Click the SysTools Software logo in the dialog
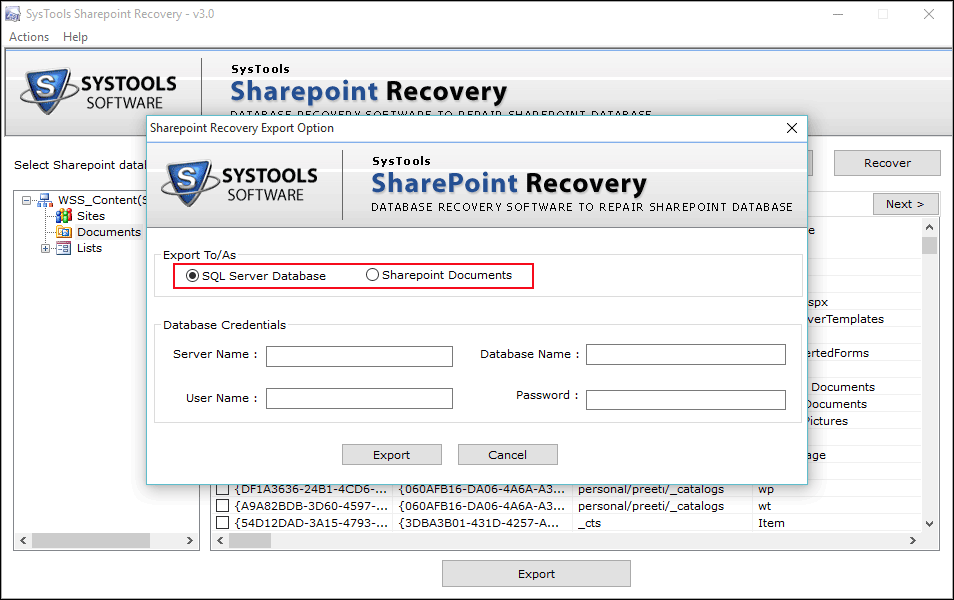This screenshot has height=600, width=954. pos(240,183)
